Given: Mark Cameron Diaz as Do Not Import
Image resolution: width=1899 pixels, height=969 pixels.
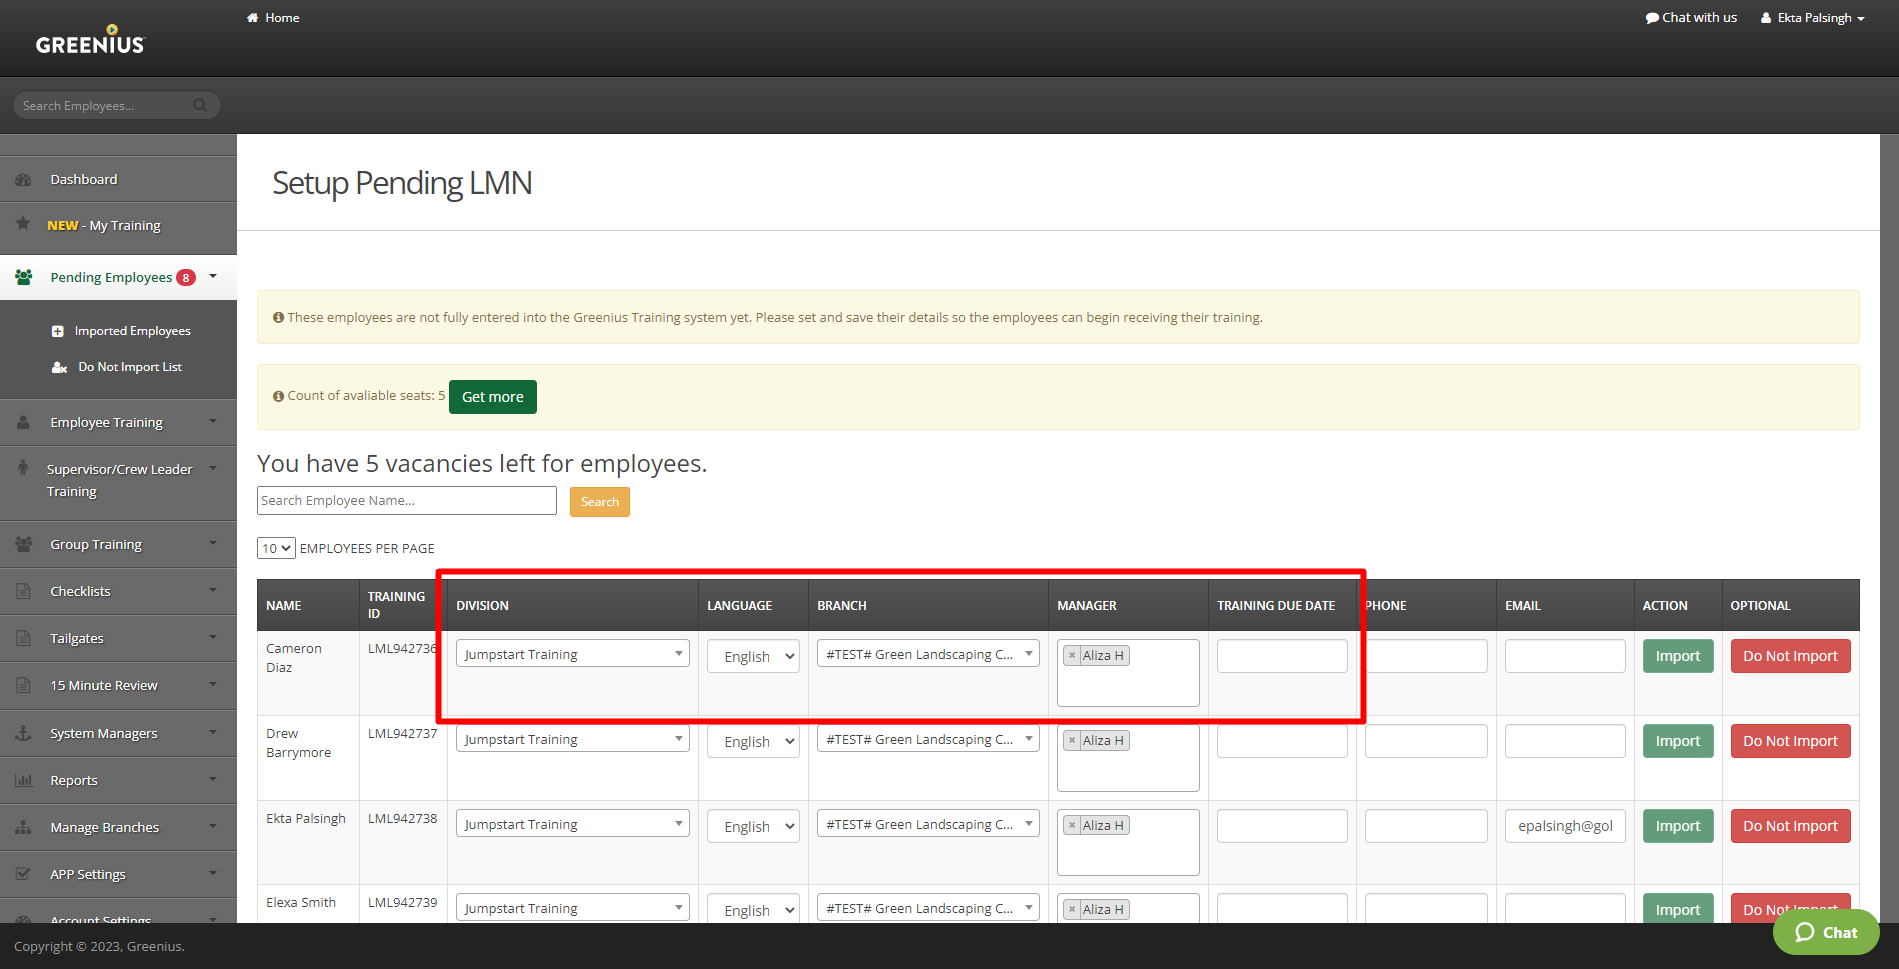Looking at the screenshot, I should [1790, 656].
